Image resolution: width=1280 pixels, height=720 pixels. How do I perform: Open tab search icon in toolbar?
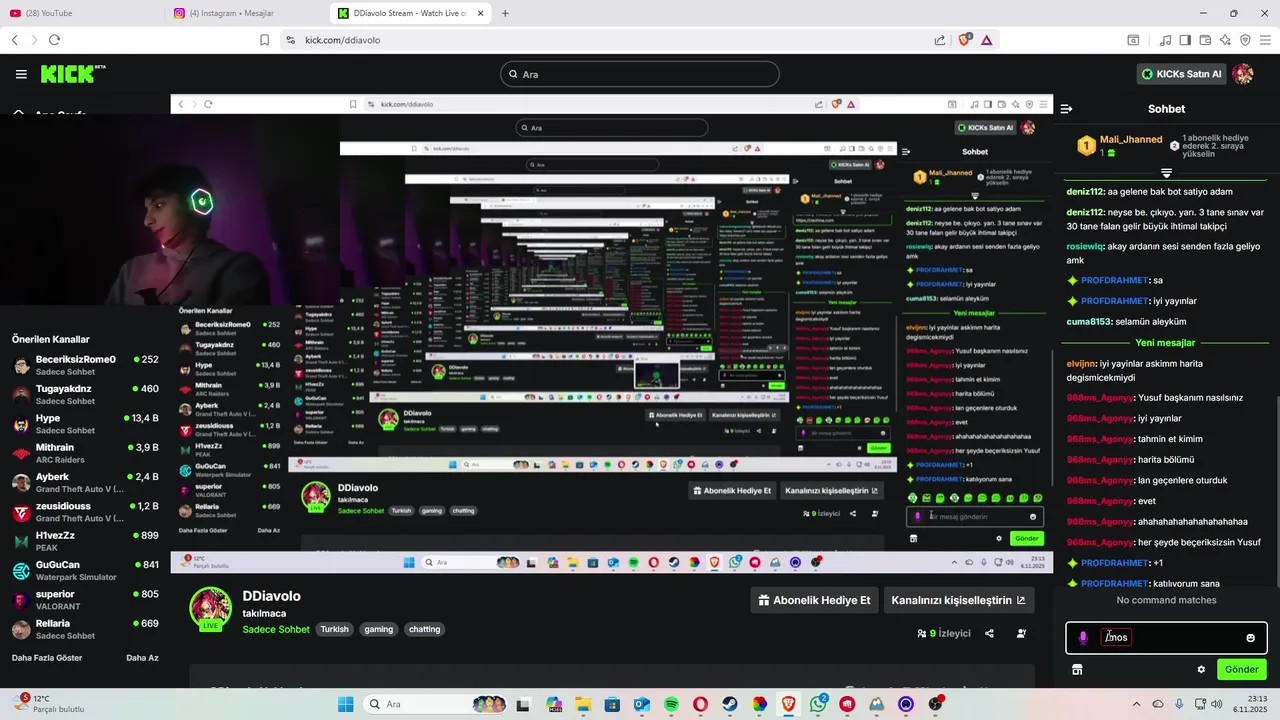1133,40
